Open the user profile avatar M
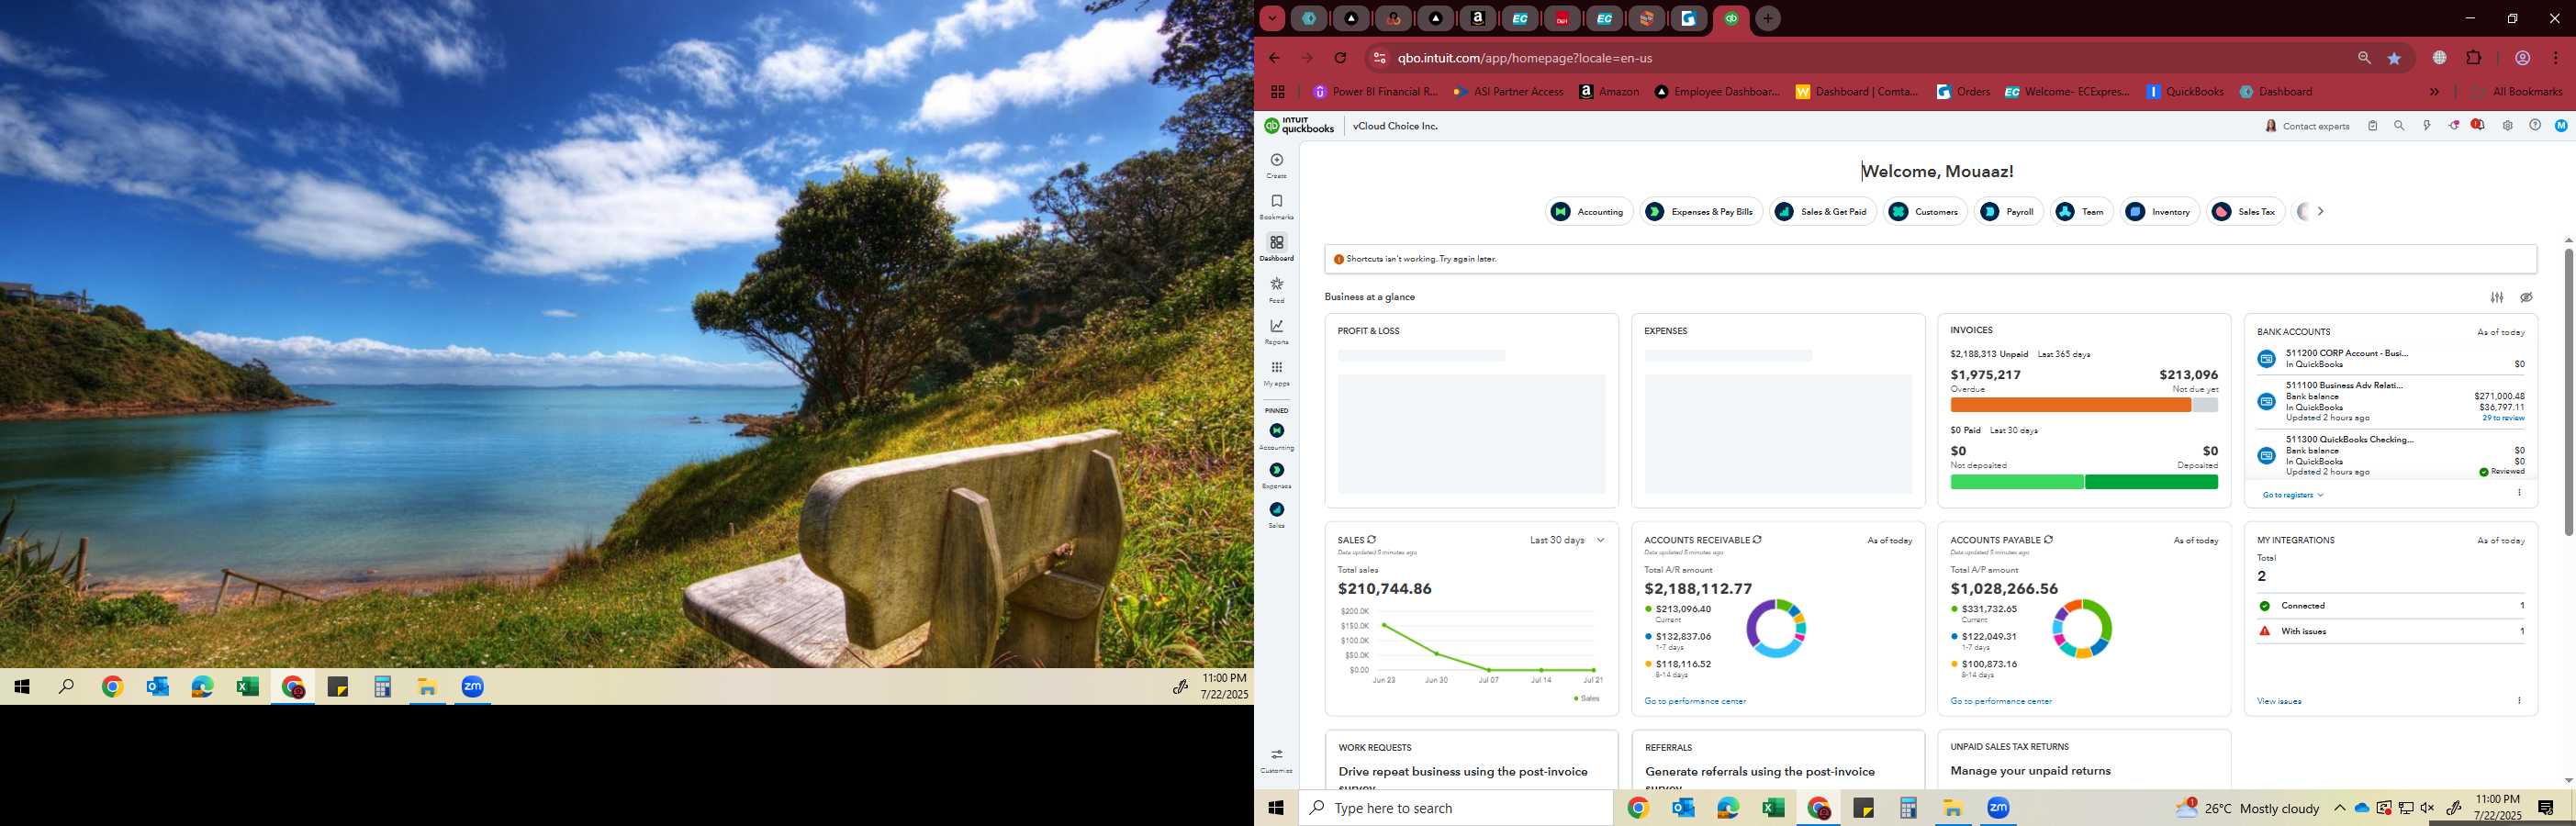This screenshot has width=2576, height=826. click(2561, 126)
